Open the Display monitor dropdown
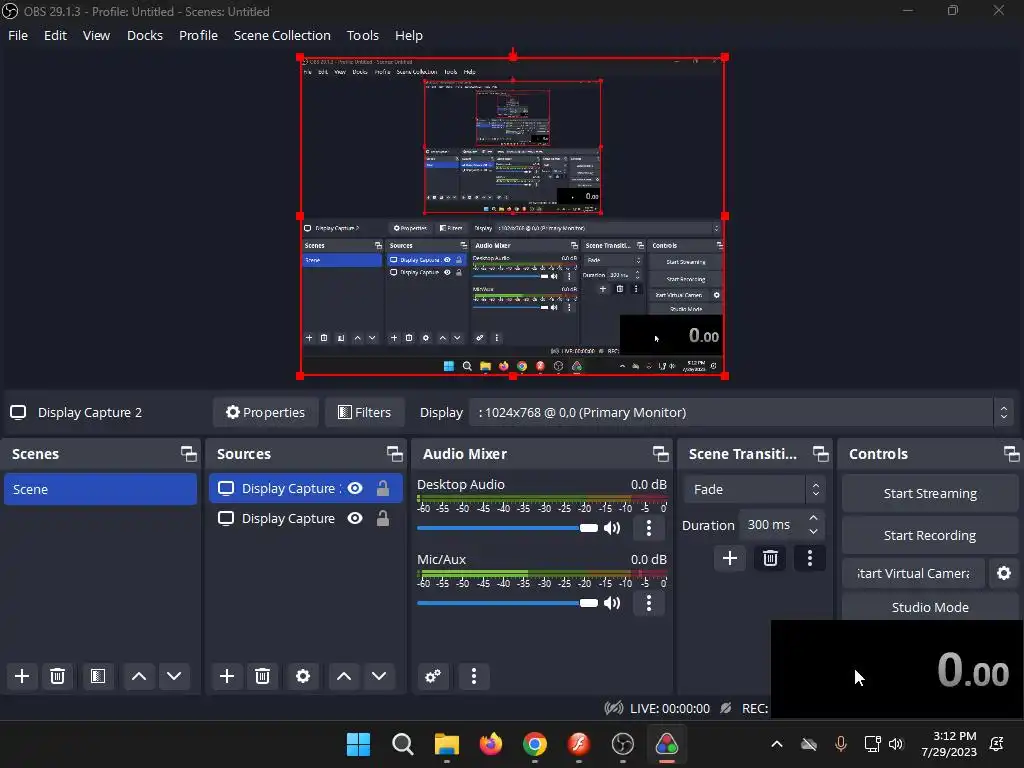The image size is (1024, 768). click(x=741, y=413)
